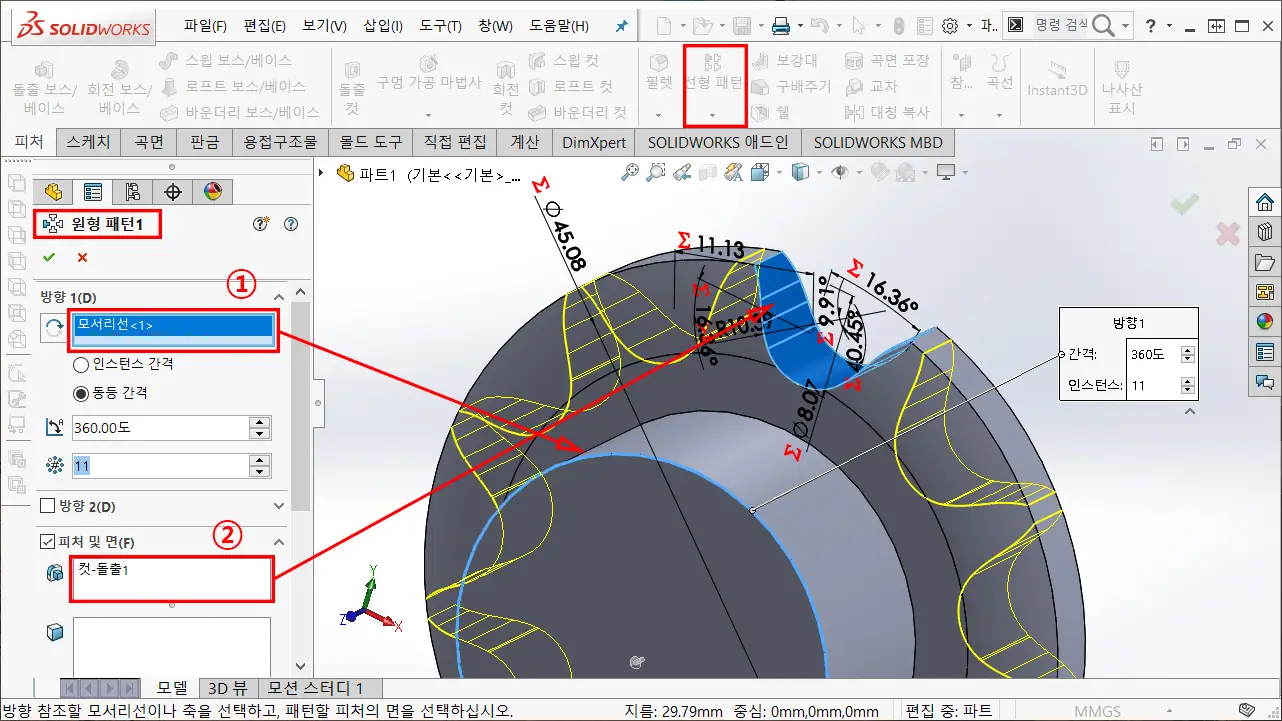
Task: Open the Appearances color ball in task pane
Action: (1266, 322)
